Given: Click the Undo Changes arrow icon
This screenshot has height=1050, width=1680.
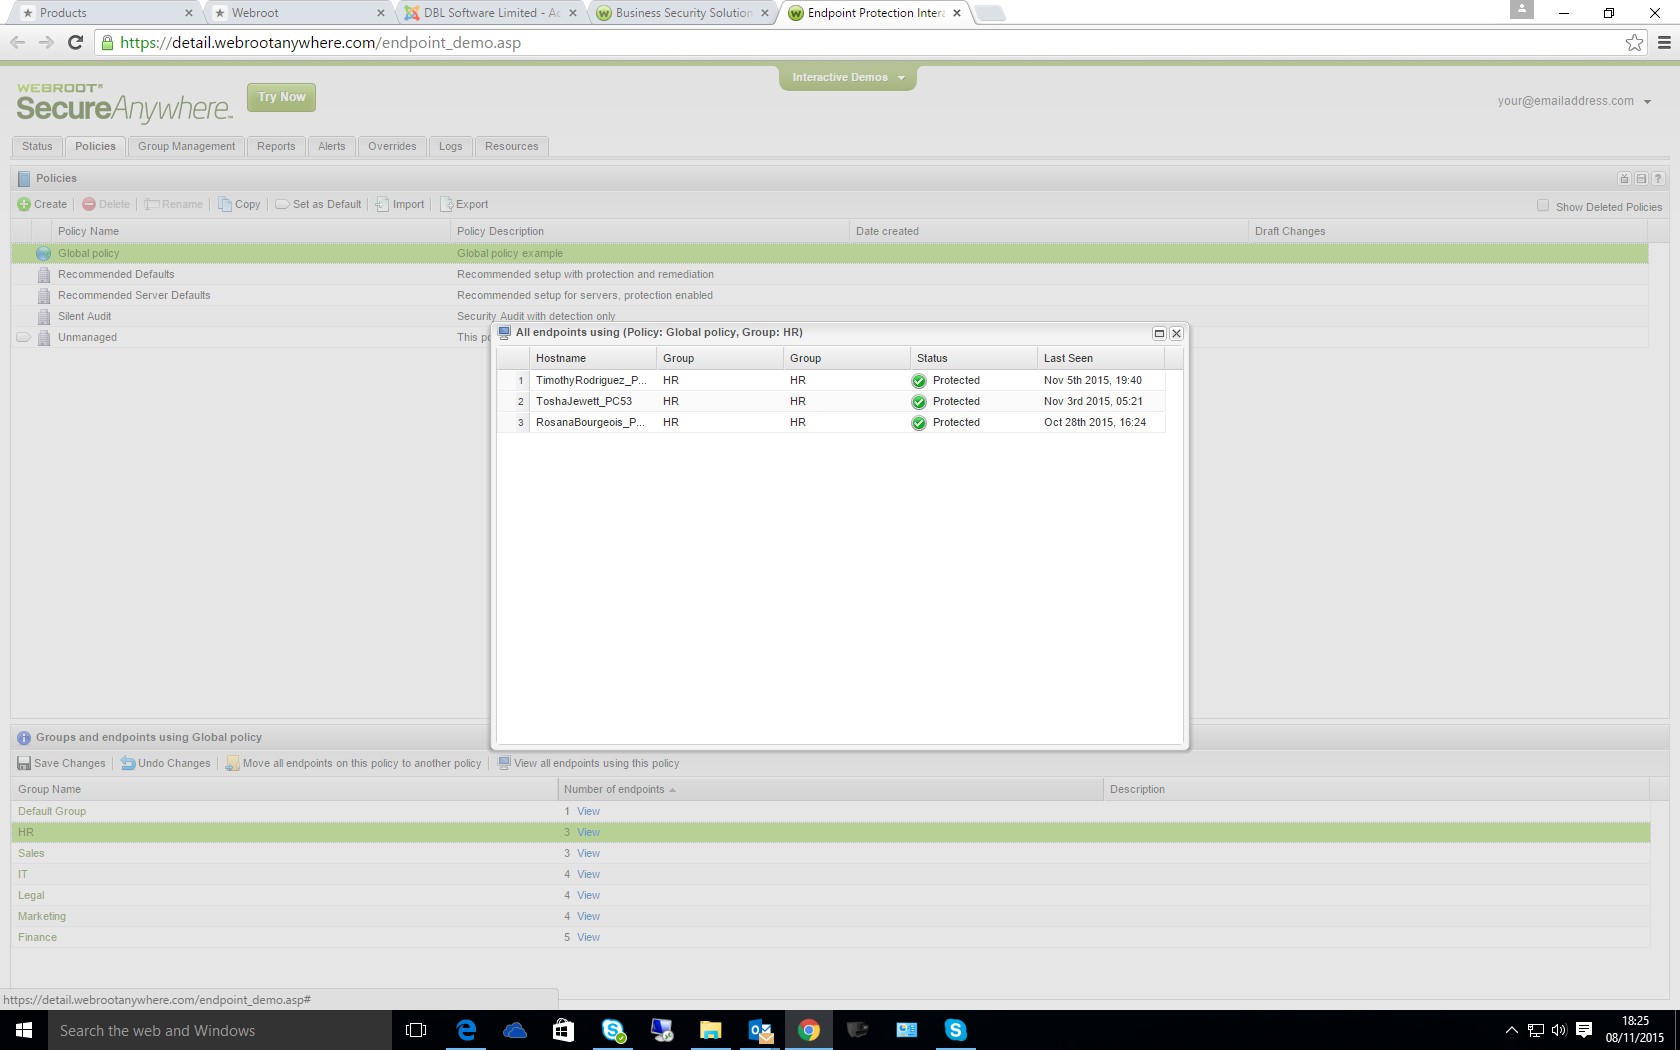Looking at the screenshot, I should pos(128,763).
